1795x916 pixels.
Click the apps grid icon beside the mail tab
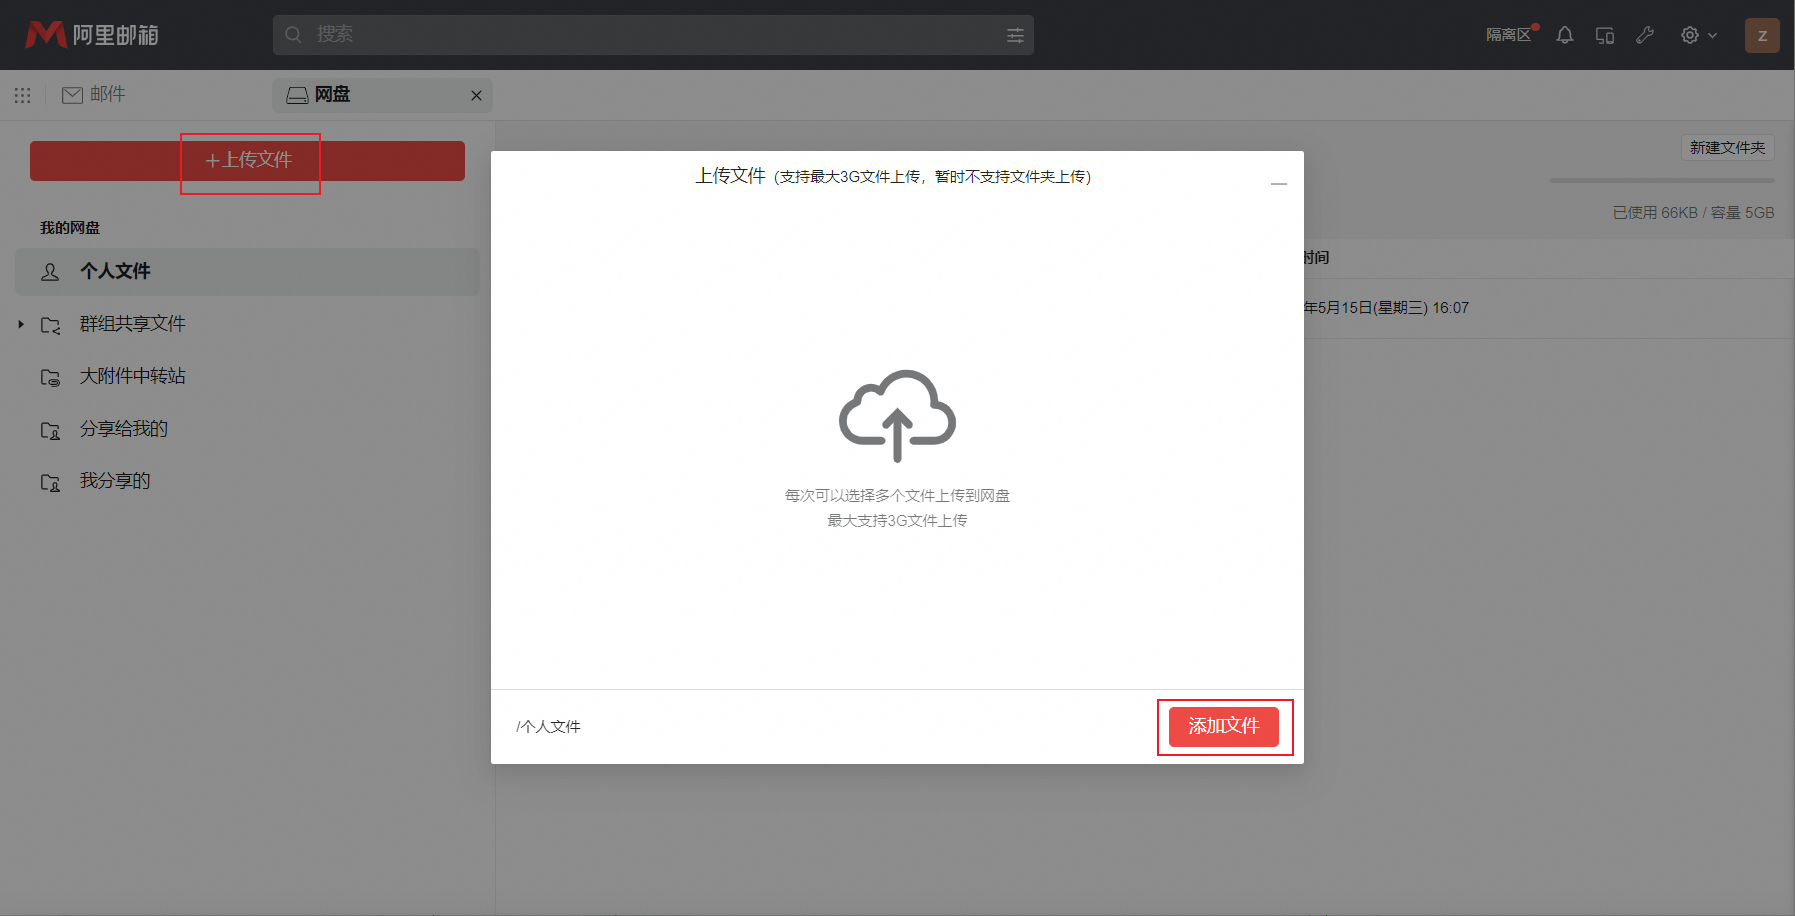(22, 95)
